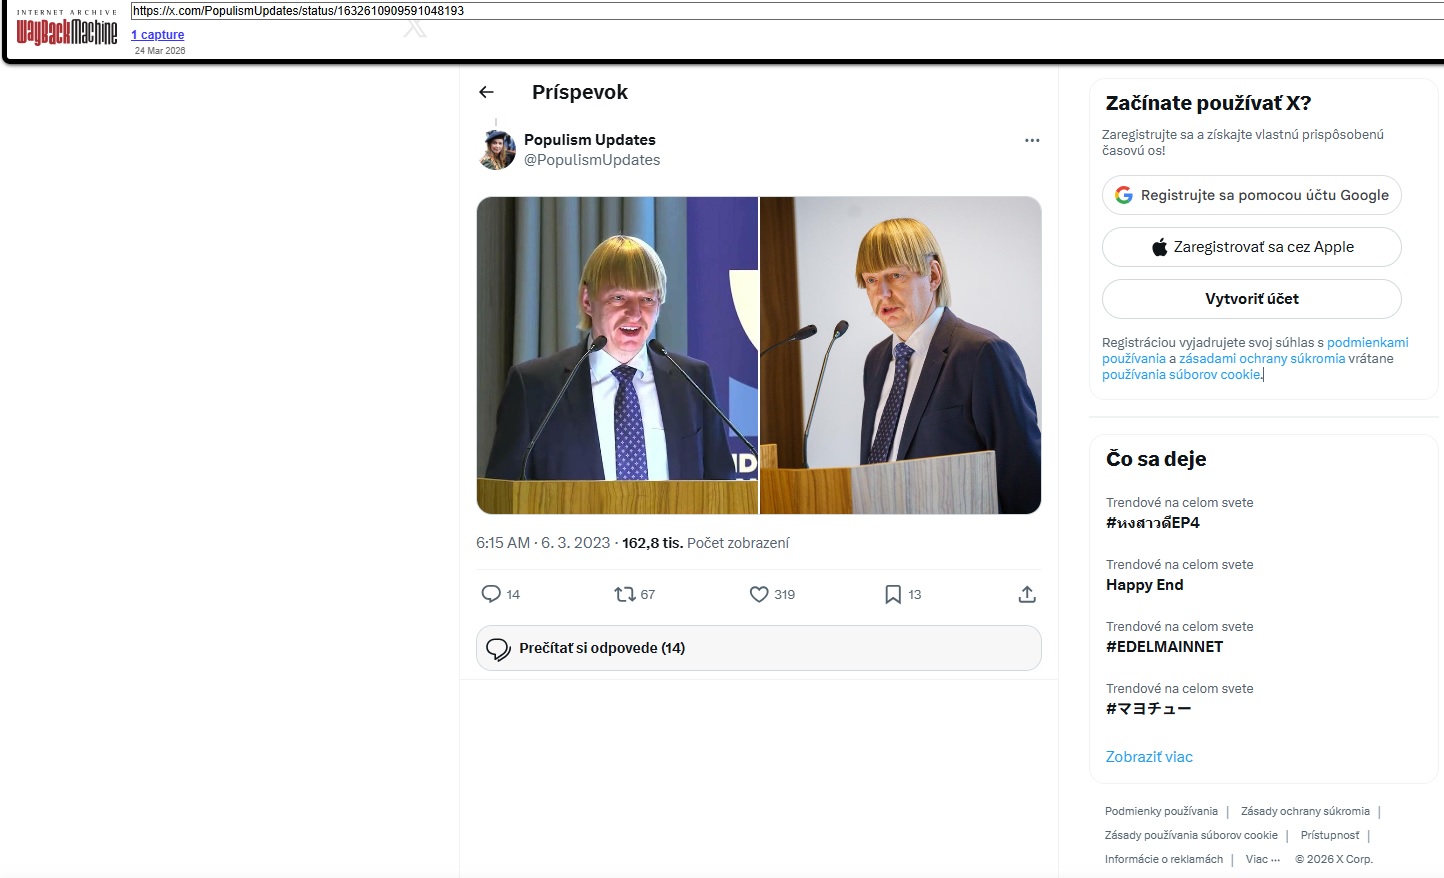
Task: Click the reply speech bubble icon
Action: [x=491, y=594]
